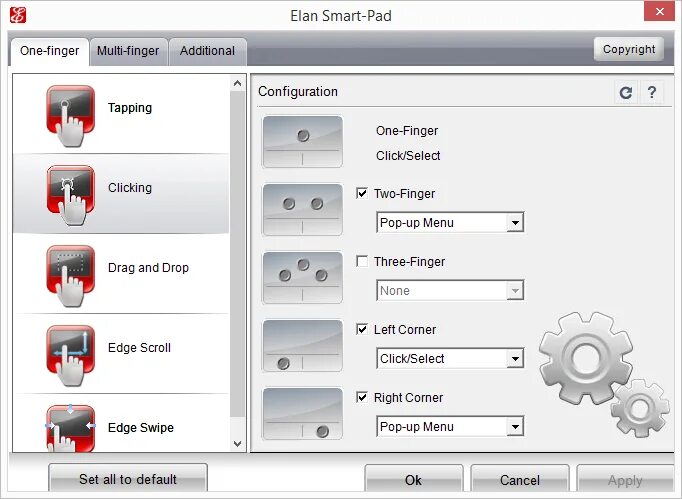Select the Tapping list label

(130, 107)
